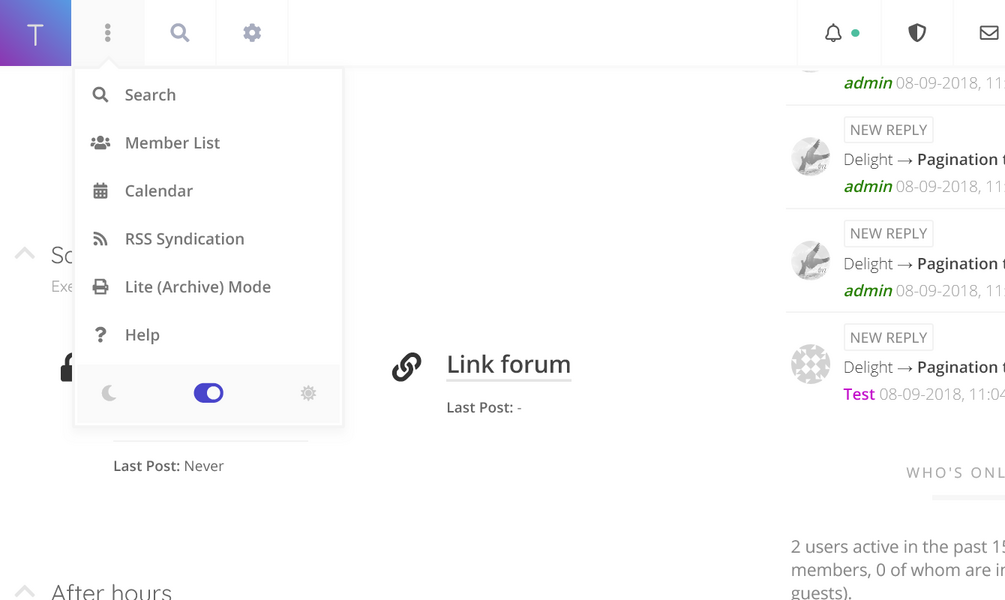Collapse the After hours category
1005x600 pixels.
[25, 592]
